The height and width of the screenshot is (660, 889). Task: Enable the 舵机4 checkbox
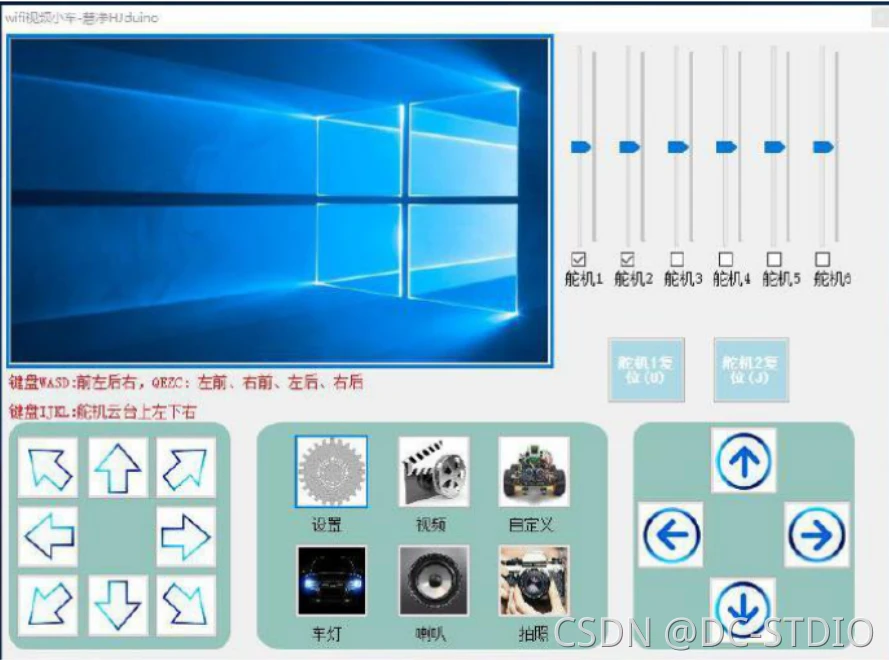(726, 259)
